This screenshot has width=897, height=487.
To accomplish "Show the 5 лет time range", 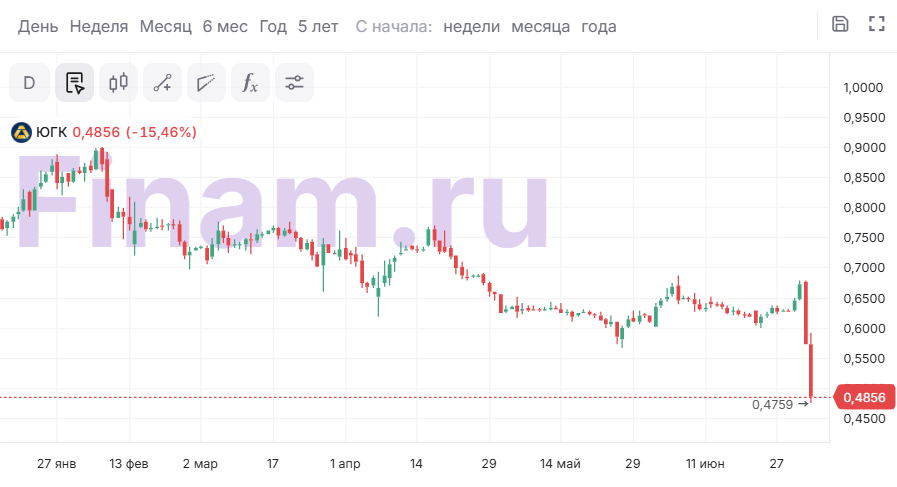I will (318, 27).
